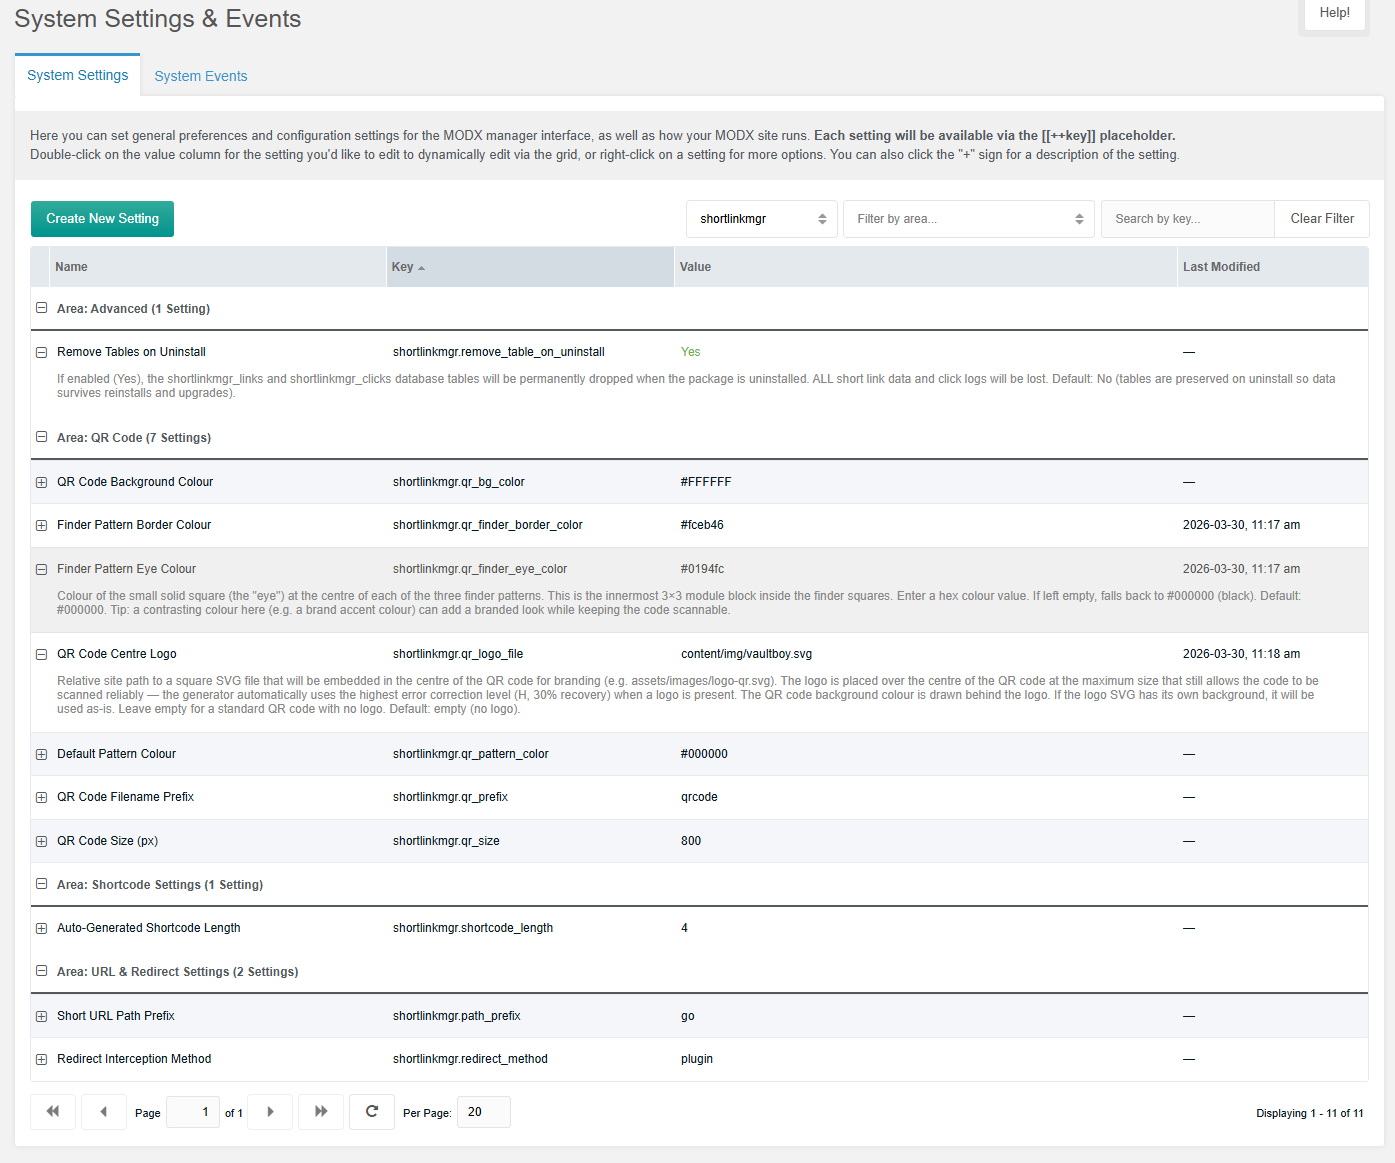
Task: Expand the Short URL Path Prefix description
Action: pyautogui.click(x=42, y=1016)
